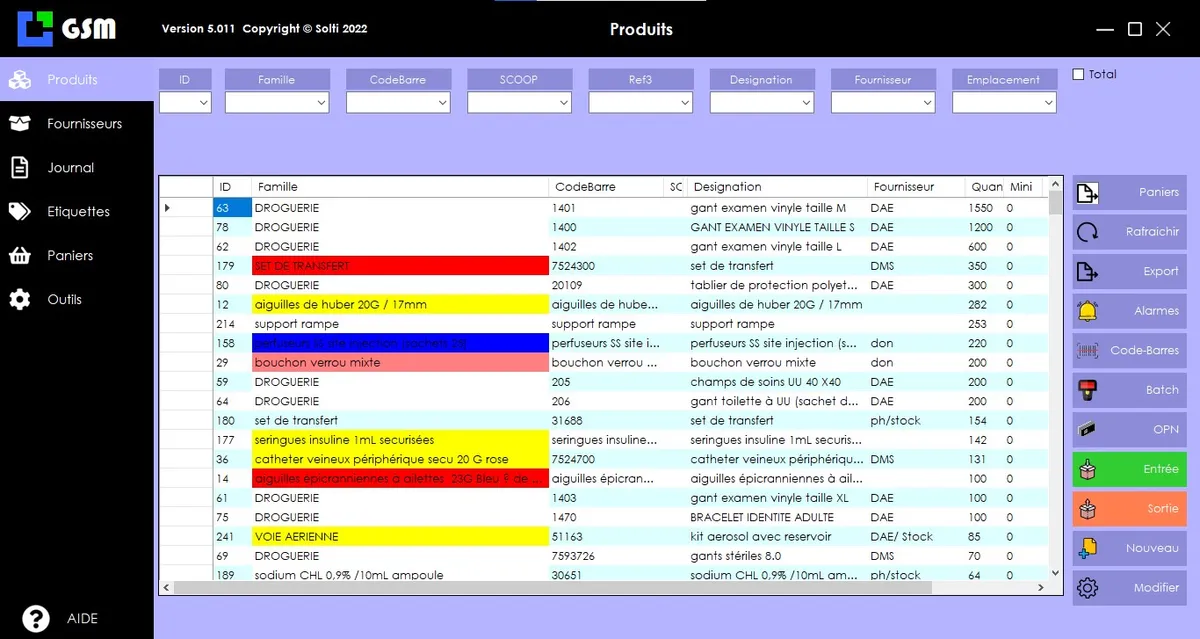Screen dimensions: 1200x639
Task: Click the AIDE question mark icon
Action: 36,618
